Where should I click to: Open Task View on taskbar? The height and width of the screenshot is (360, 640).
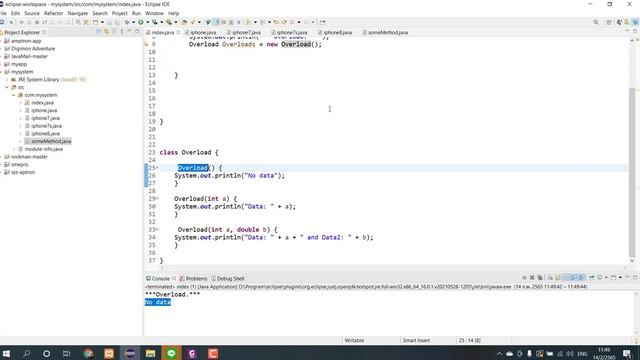pos(67,353)
